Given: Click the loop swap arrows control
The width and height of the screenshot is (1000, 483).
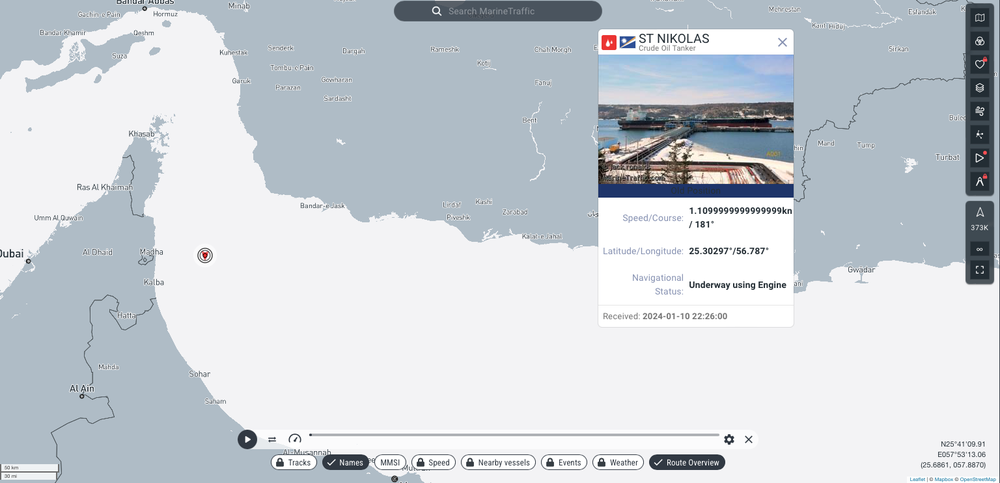Looking at the screenshot, I should coord(272,439).
